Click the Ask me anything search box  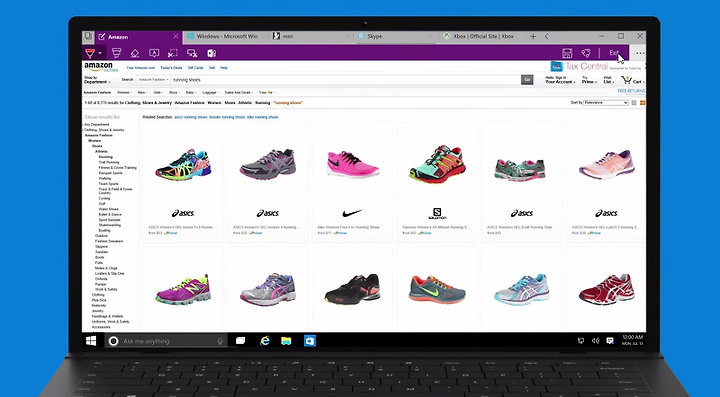pos(166,341)
